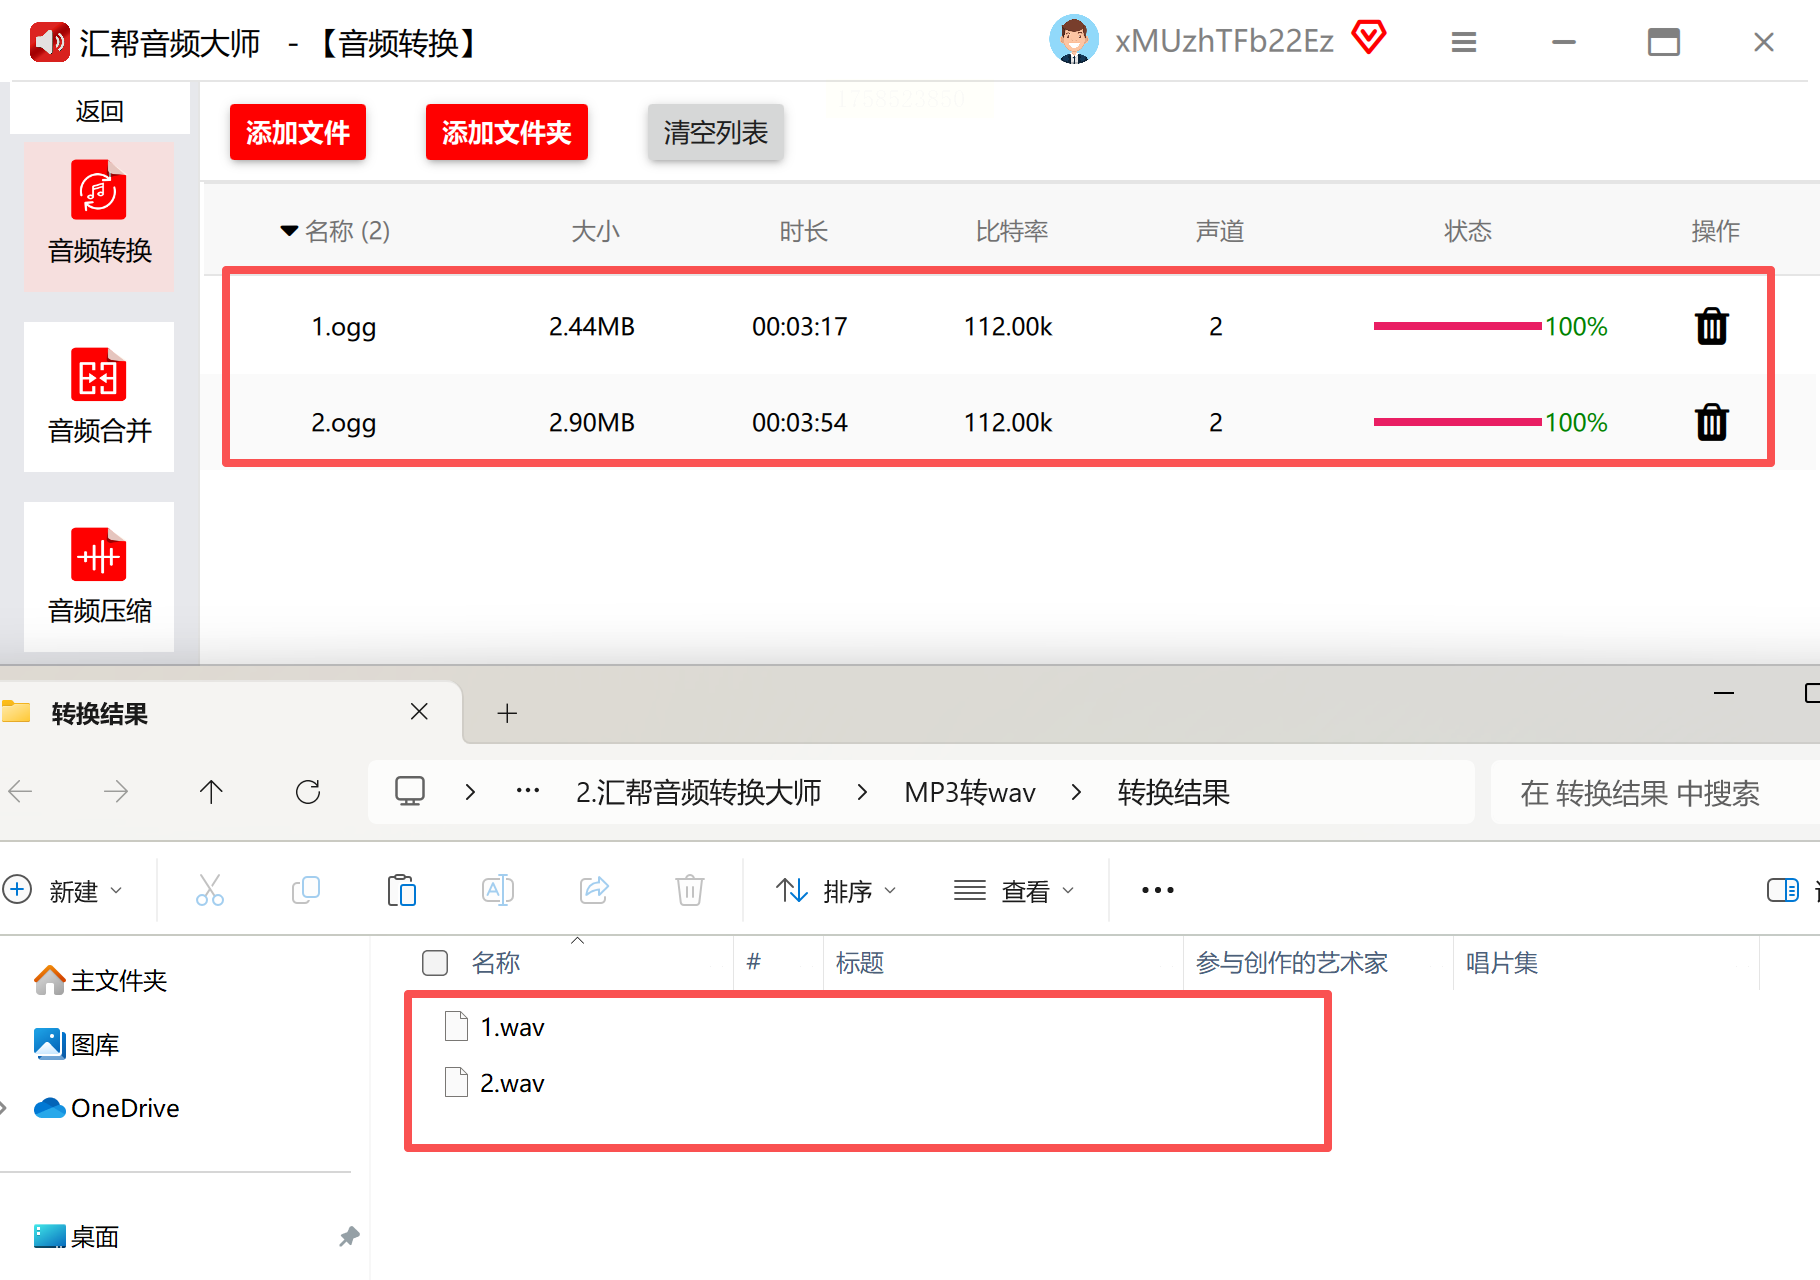Click the red VIP diamond badge
This screenshot has height=1280, width=1820.
tap(1369, 38)
